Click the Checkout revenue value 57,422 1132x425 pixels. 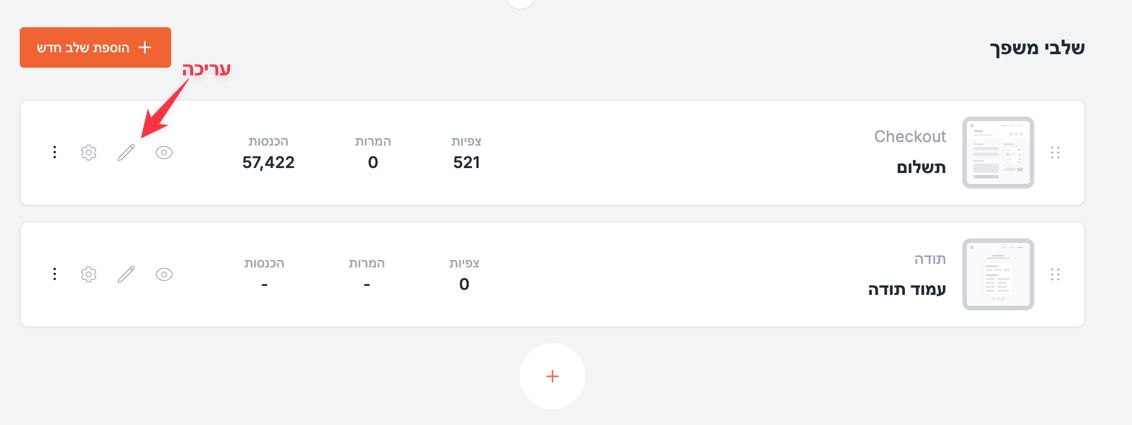pyautogui.click(x=268, y=162)
